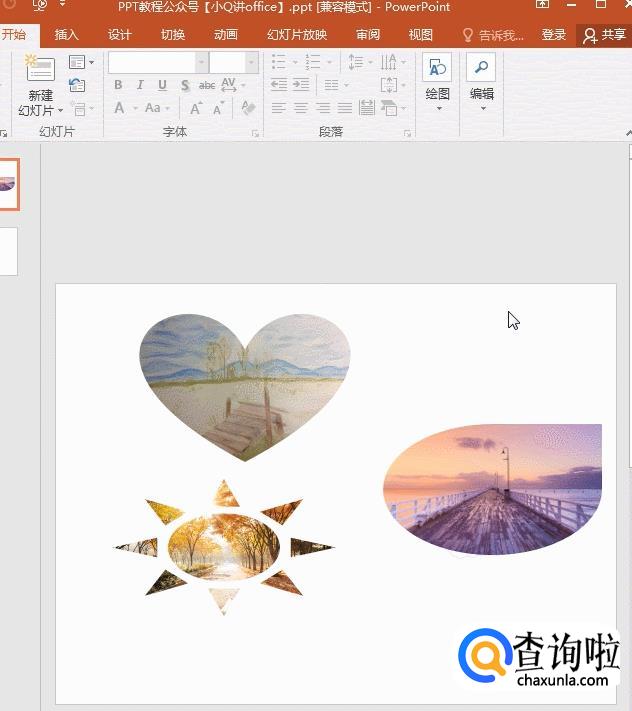Open the Editing (编辑) group
The width and height of the screenshot is (632, 711).
pos(481,82)
